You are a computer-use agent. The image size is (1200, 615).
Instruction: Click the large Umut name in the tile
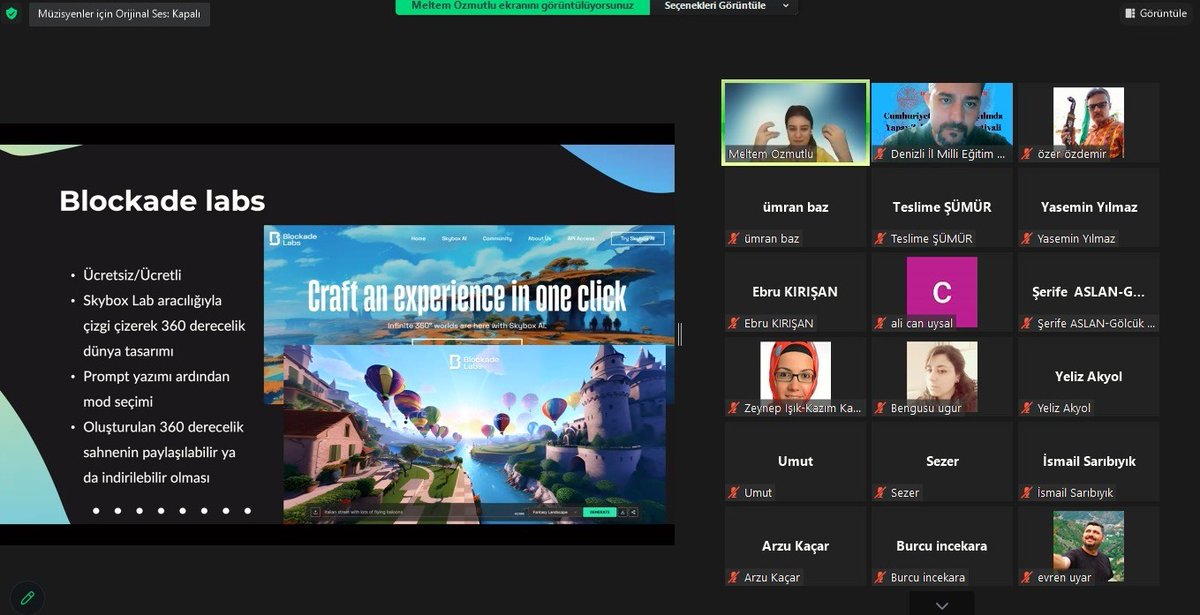pyautogui.click(x=795, y=461)
